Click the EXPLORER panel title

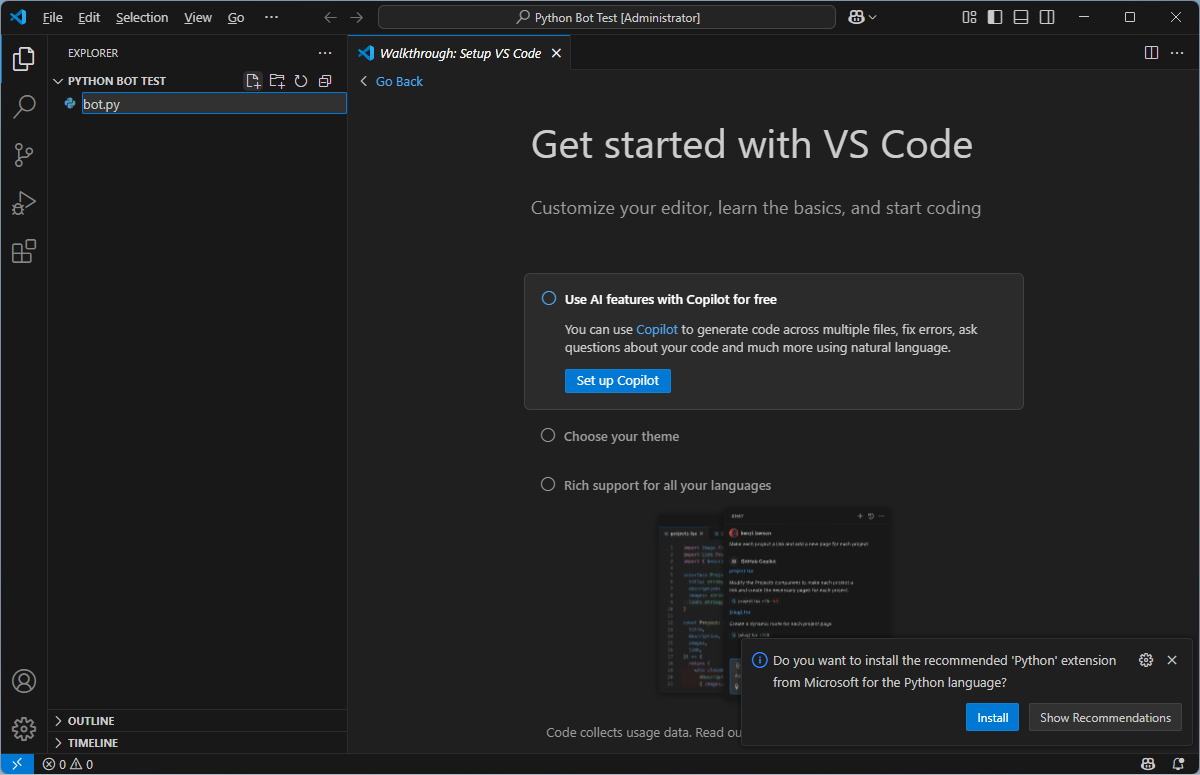point(93,53)
